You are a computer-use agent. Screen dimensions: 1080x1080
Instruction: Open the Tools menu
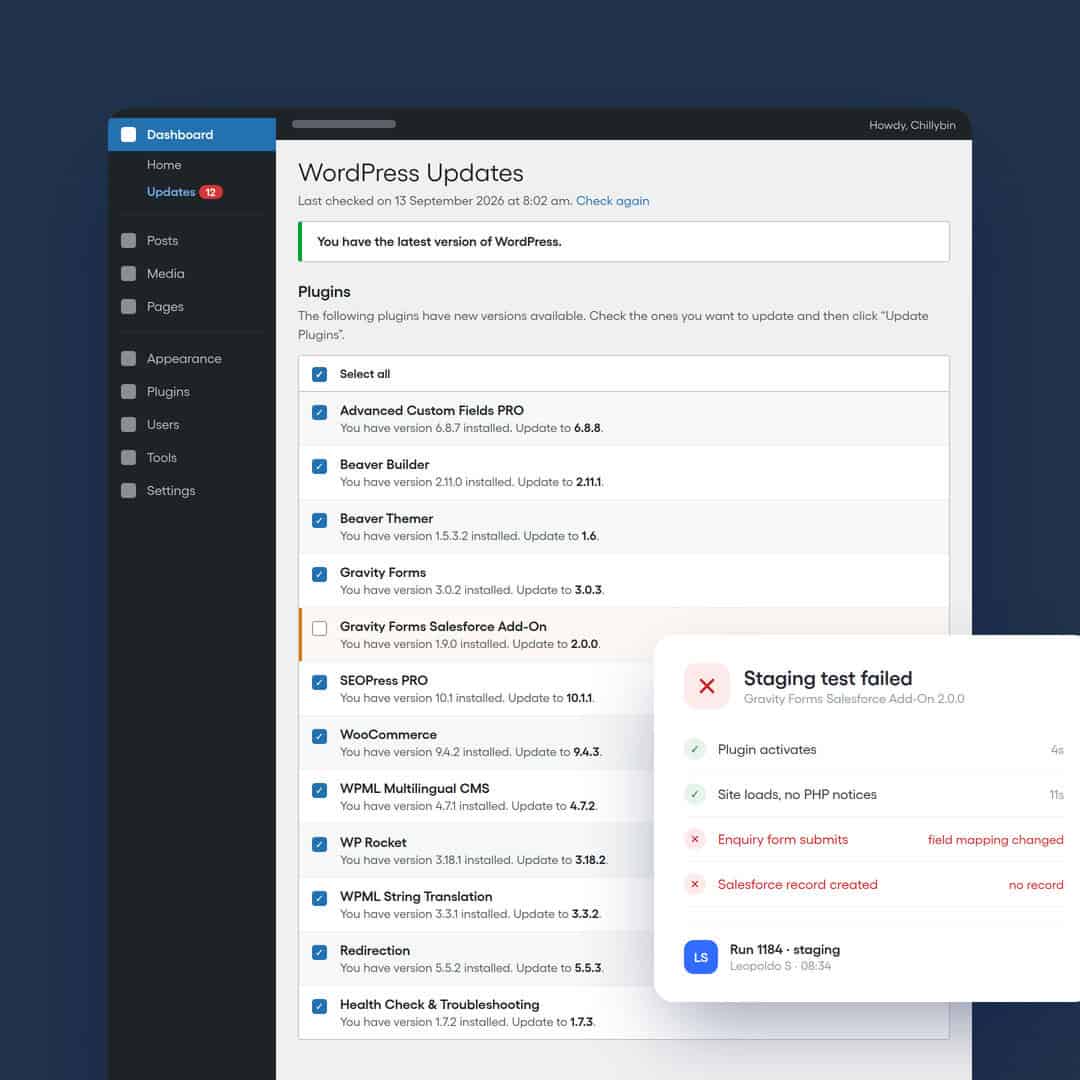click(161, 457)
